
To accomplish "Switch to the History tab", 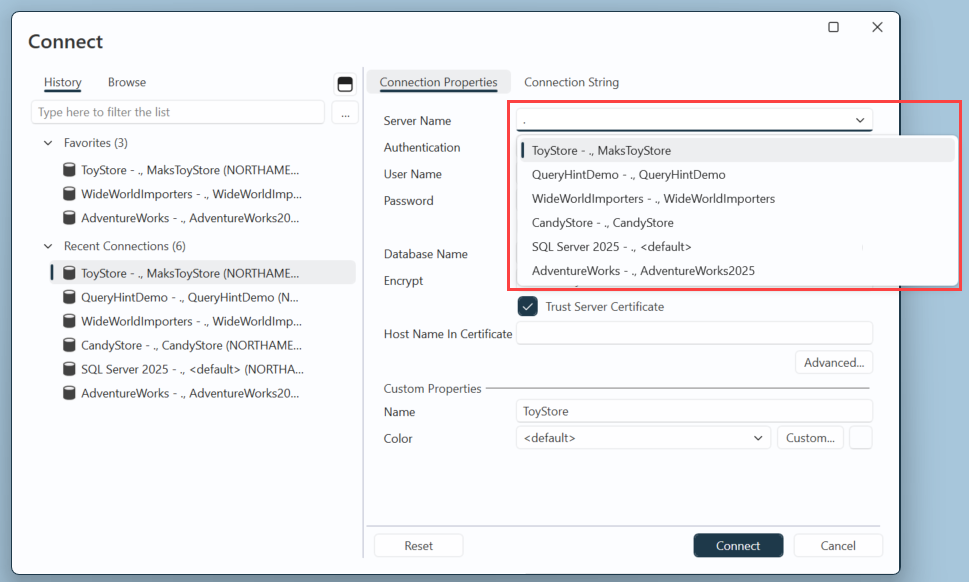I will 62,82.
